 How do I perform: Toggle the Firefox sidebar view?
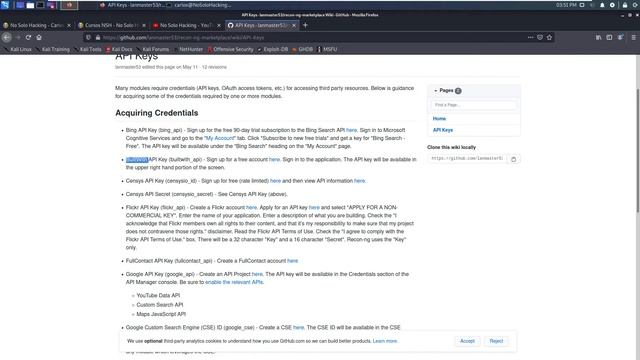click(609, 37)
